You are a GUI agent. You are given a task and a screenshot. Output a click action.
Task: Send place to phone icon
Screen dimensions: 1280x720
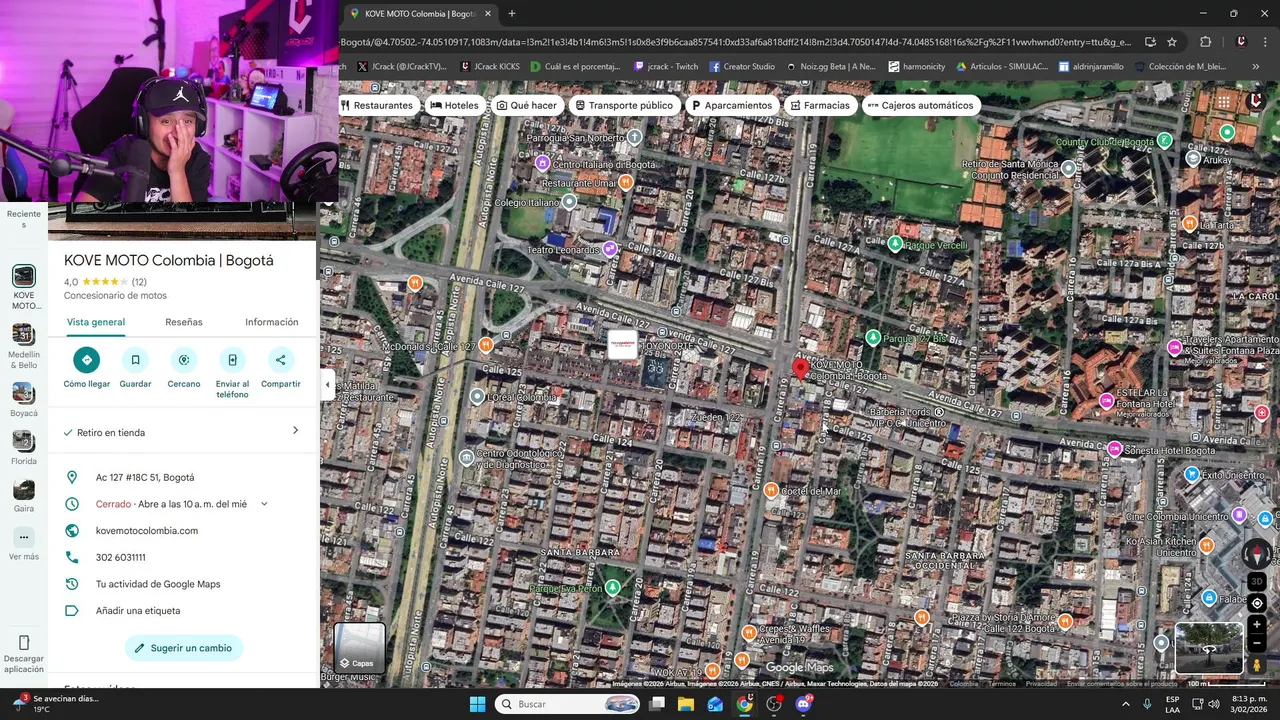232,360
